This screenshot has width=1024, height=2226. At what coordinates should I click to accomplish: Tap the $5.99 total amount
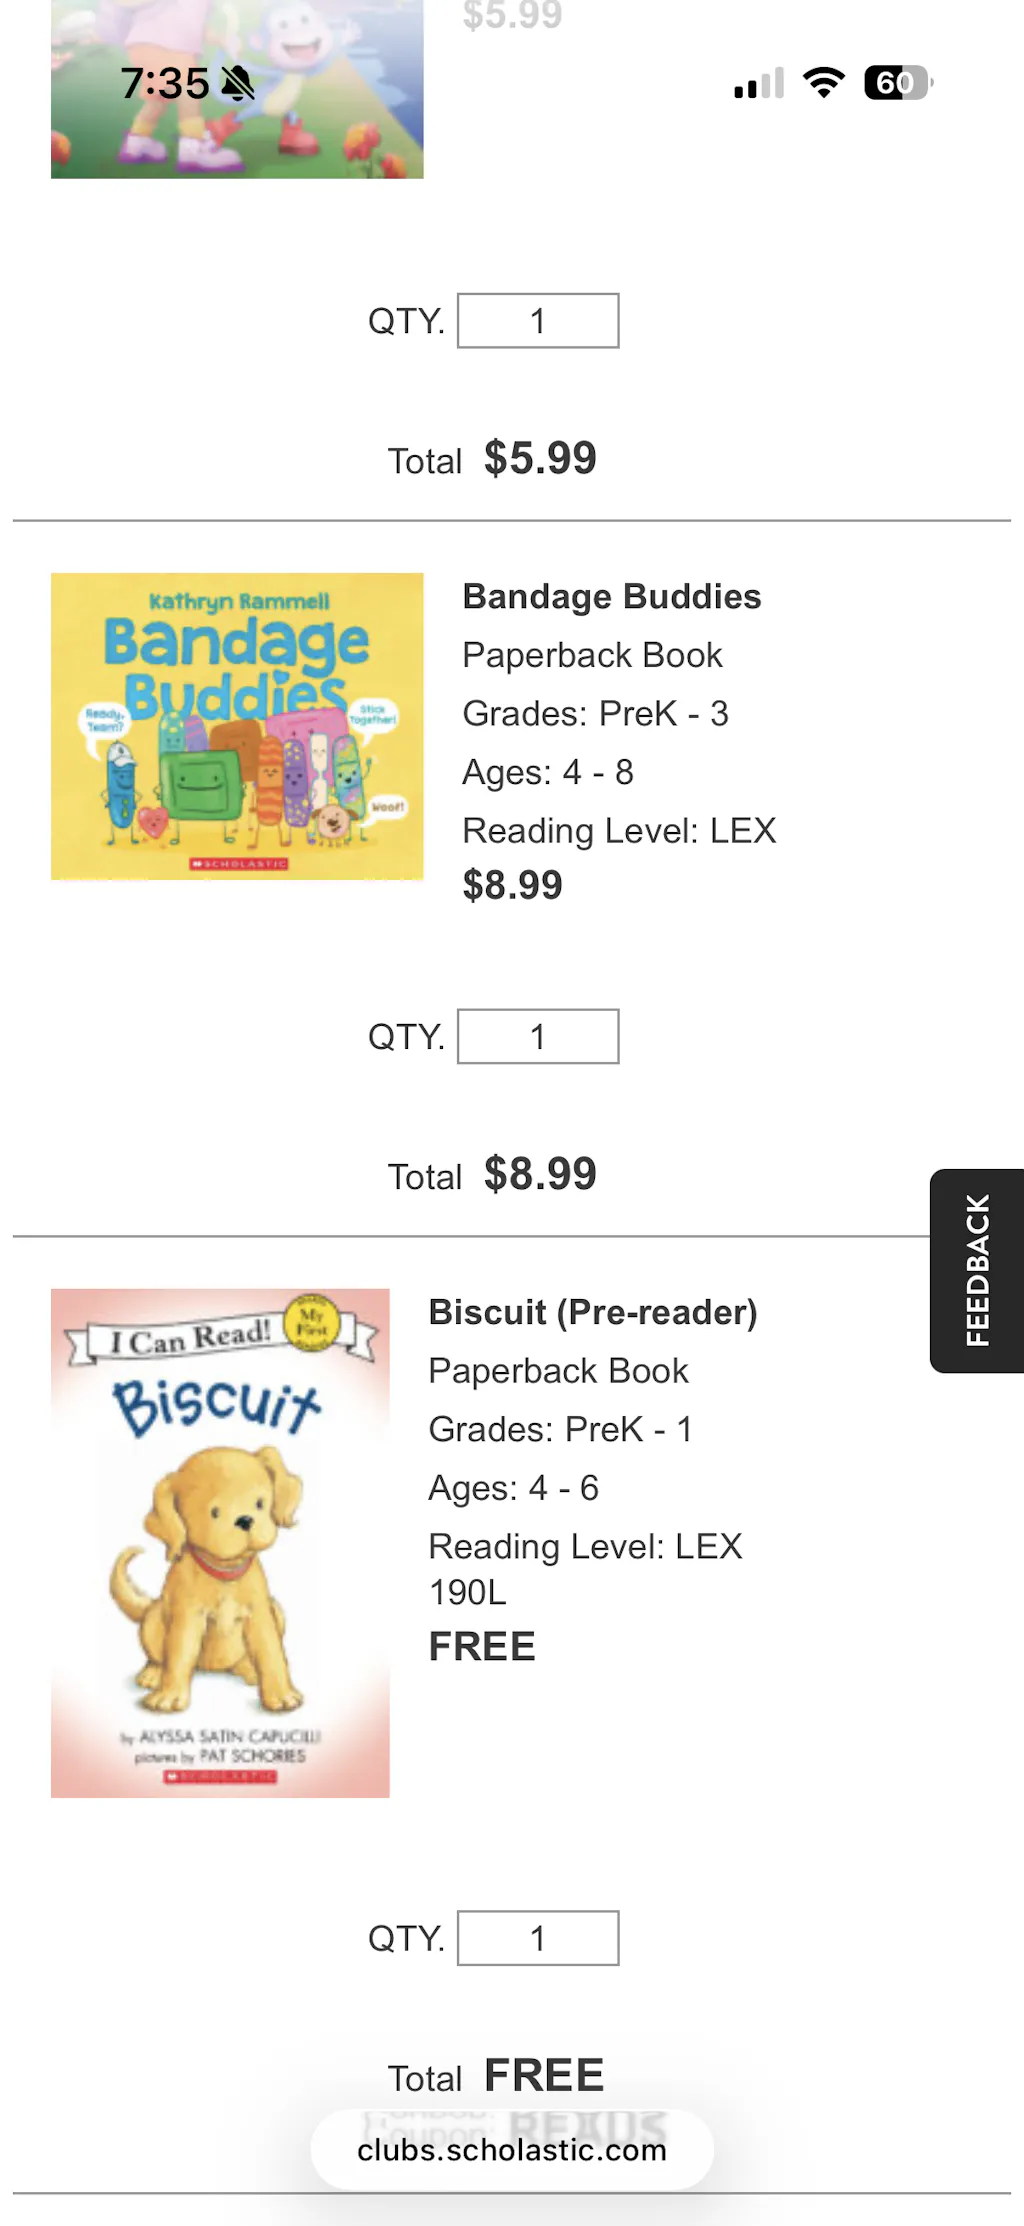(540, 459)
